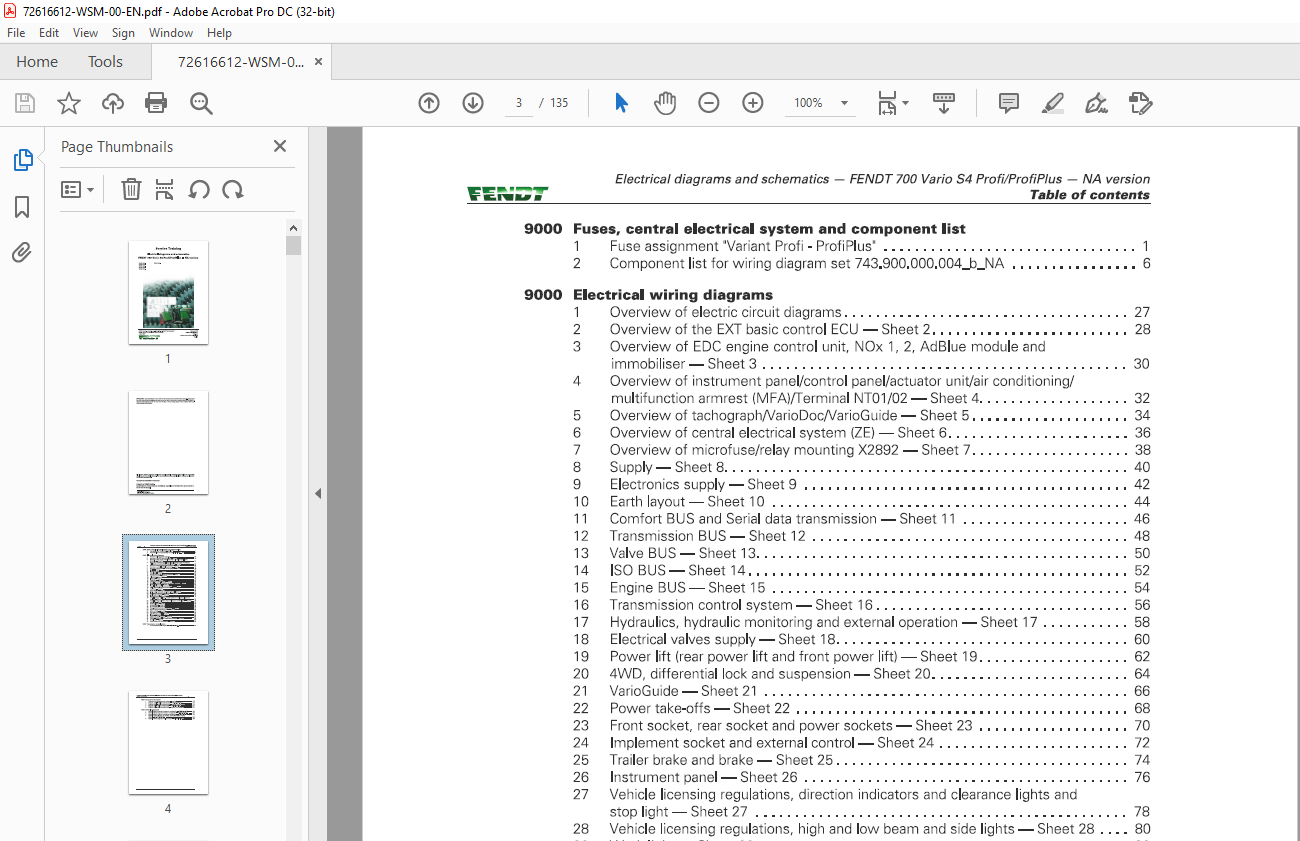Select the page 3 thumbnail

(168, 592)
